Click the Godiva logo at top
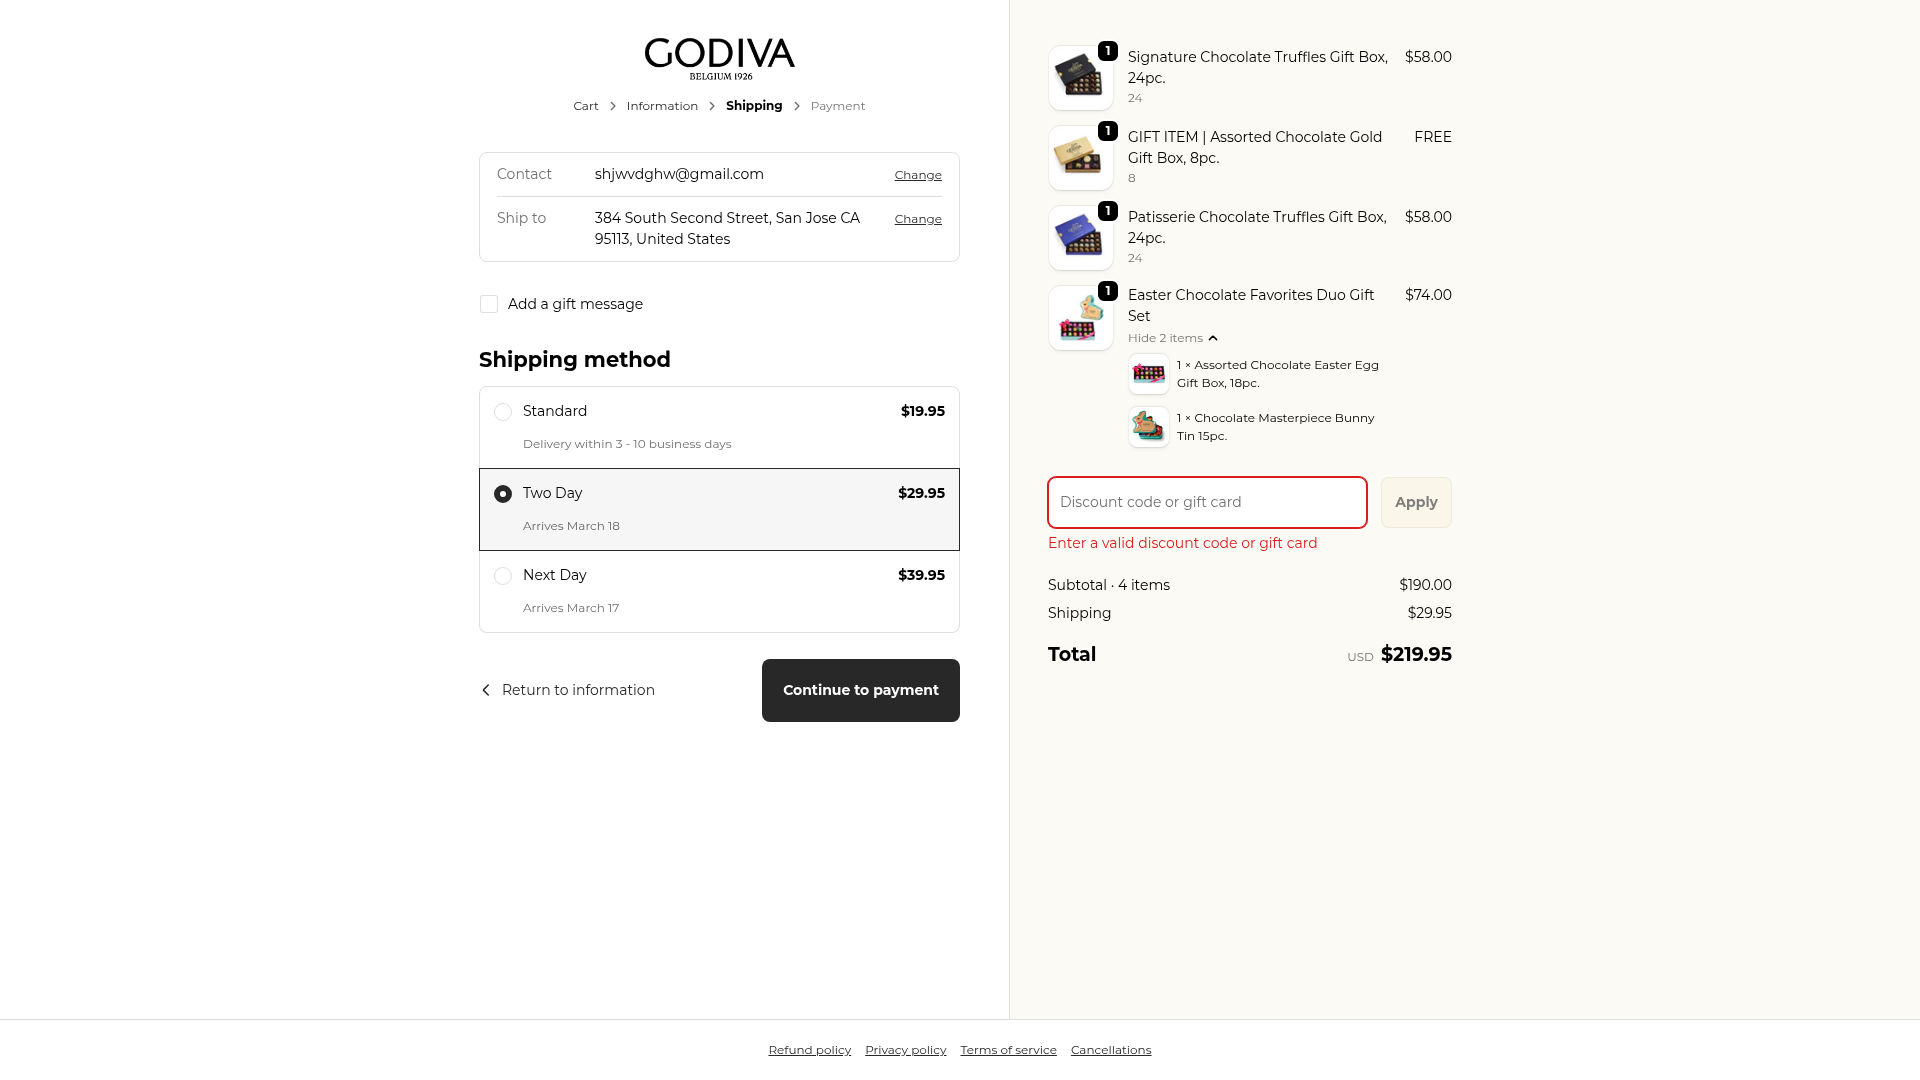The width and height of the screenshot is (1920, 1080). click(x=719, y=58)
